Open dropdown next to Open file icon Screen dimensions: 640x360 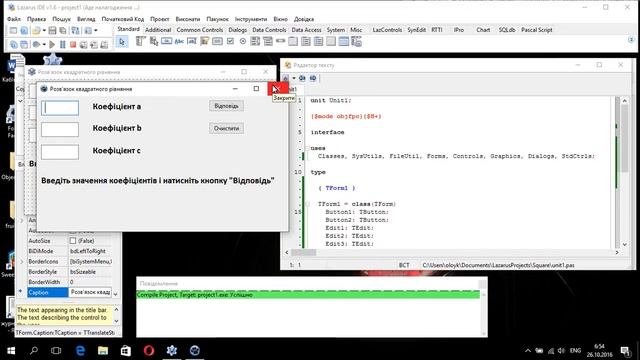tap(44, 31)
